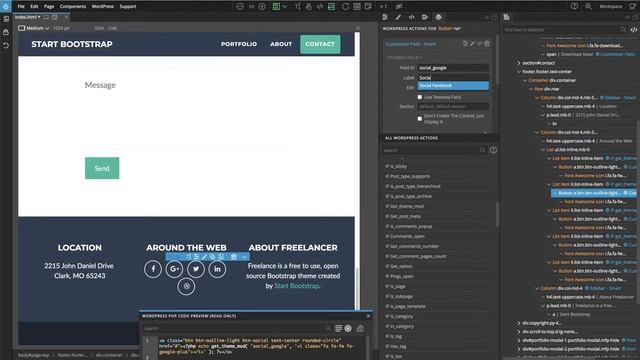
Task: Click the PORTFOLIO nav link
Action: click(239, 44)
